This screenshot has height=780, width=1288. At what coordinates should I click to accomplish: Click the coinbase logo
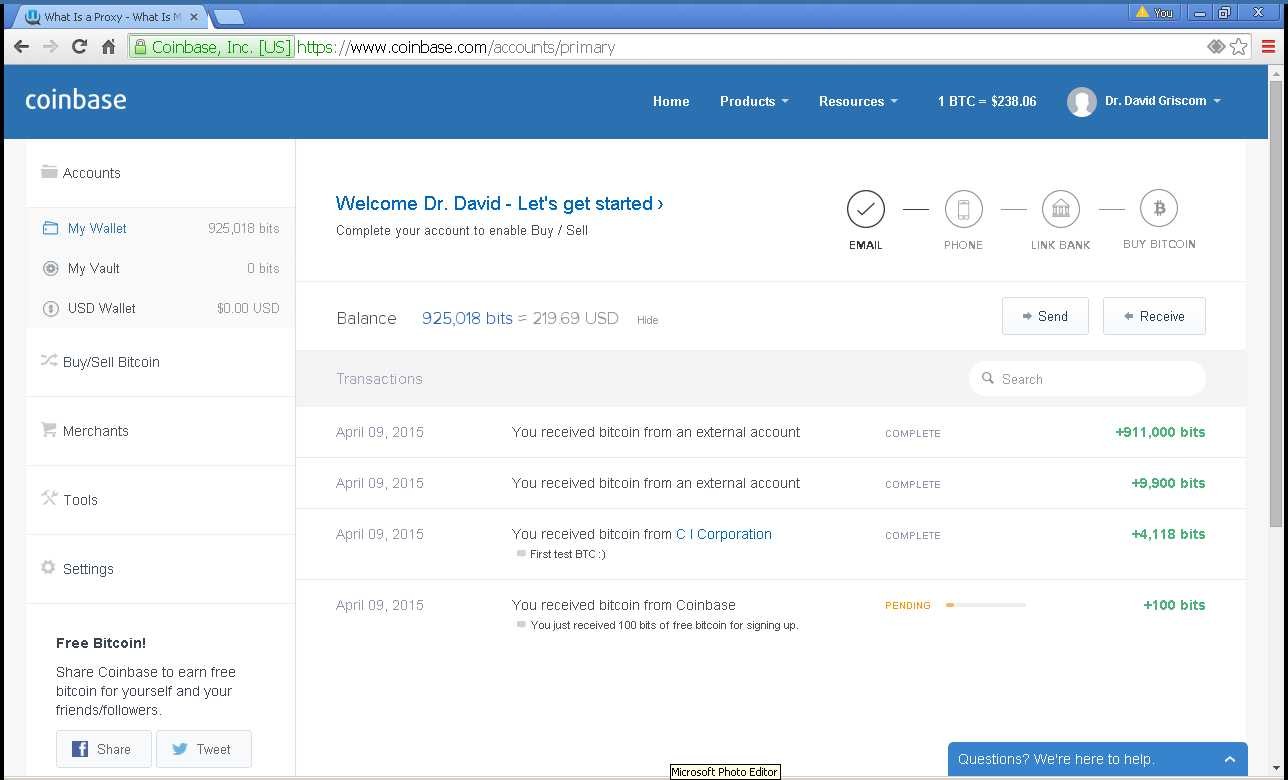[x=76, y=100]
